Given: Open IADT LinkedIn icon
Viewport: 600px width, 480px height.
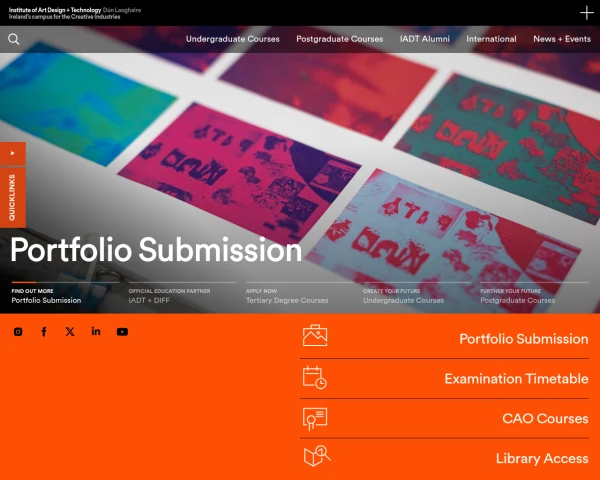Looking at the screenshot, I should (96, 331).
